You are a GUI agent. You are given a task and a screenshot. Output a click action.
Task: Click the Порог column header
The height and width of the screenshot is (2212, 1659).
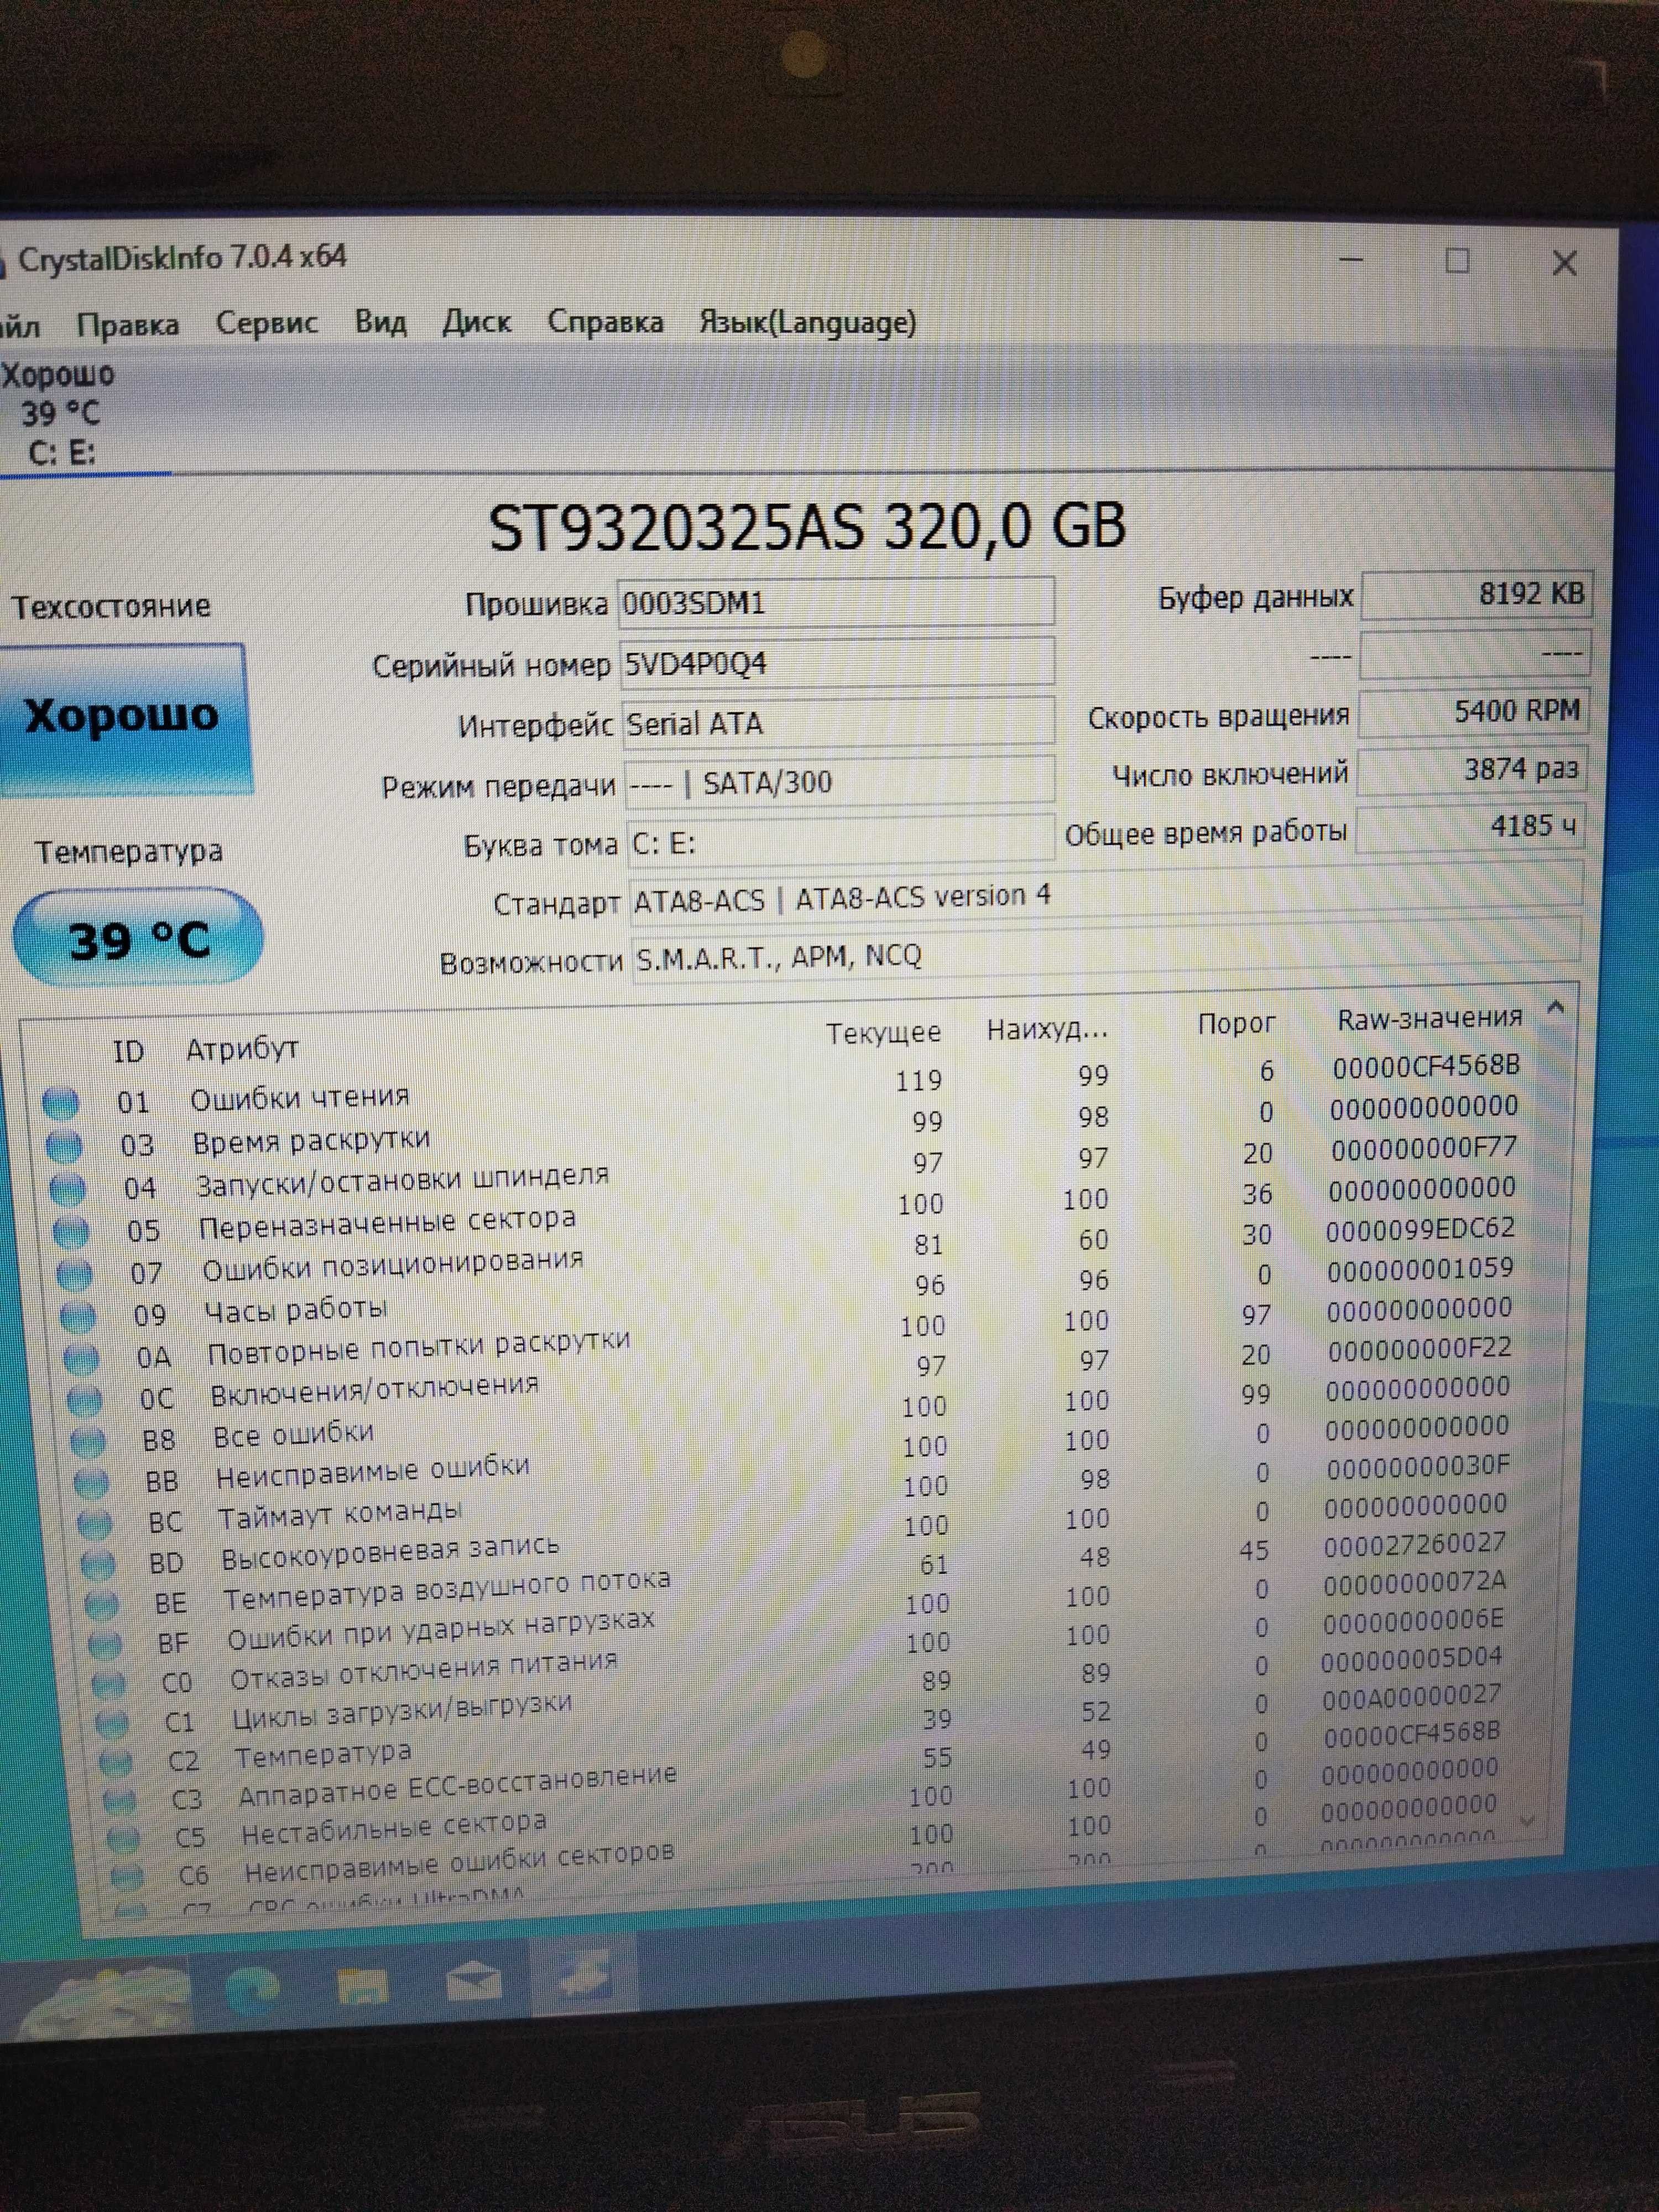[x=1237, y=1024]
